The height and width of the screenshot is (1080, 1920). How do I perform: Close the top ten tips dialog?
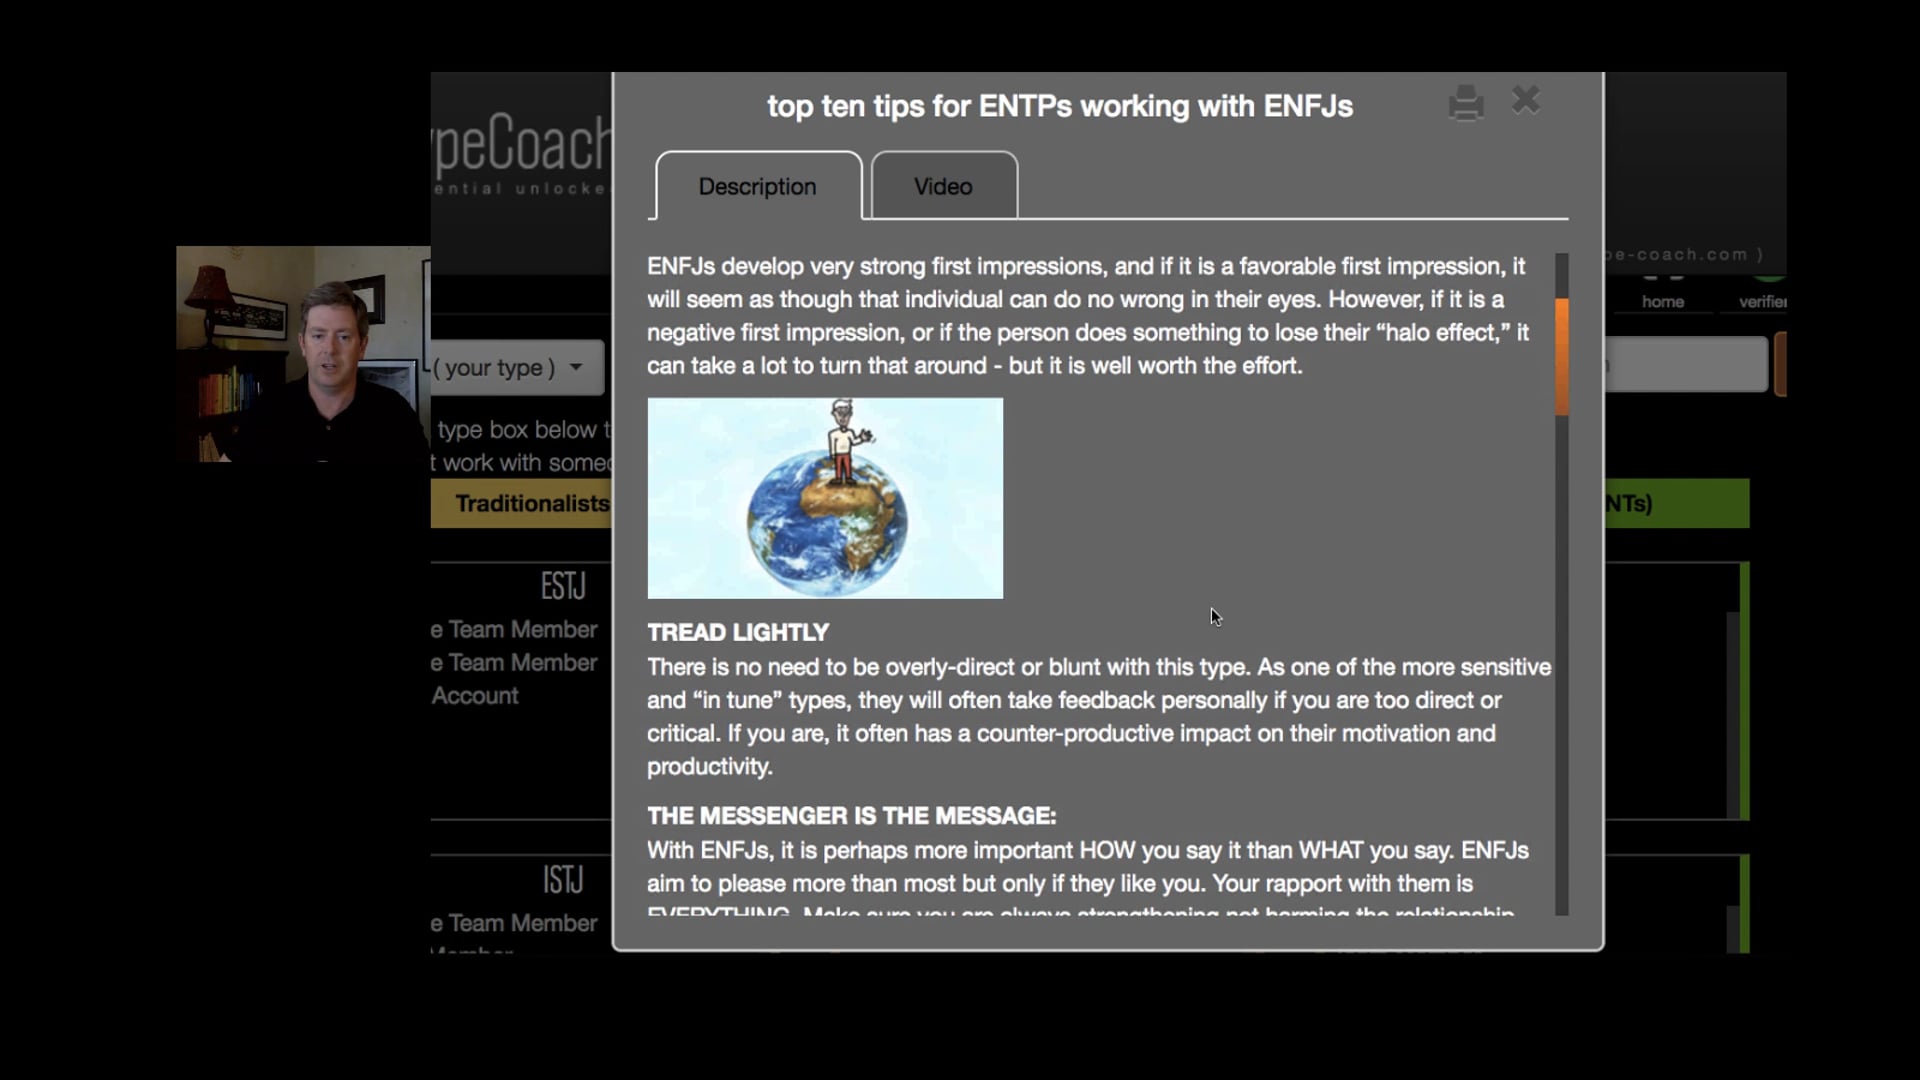[x=1526, y=100]
